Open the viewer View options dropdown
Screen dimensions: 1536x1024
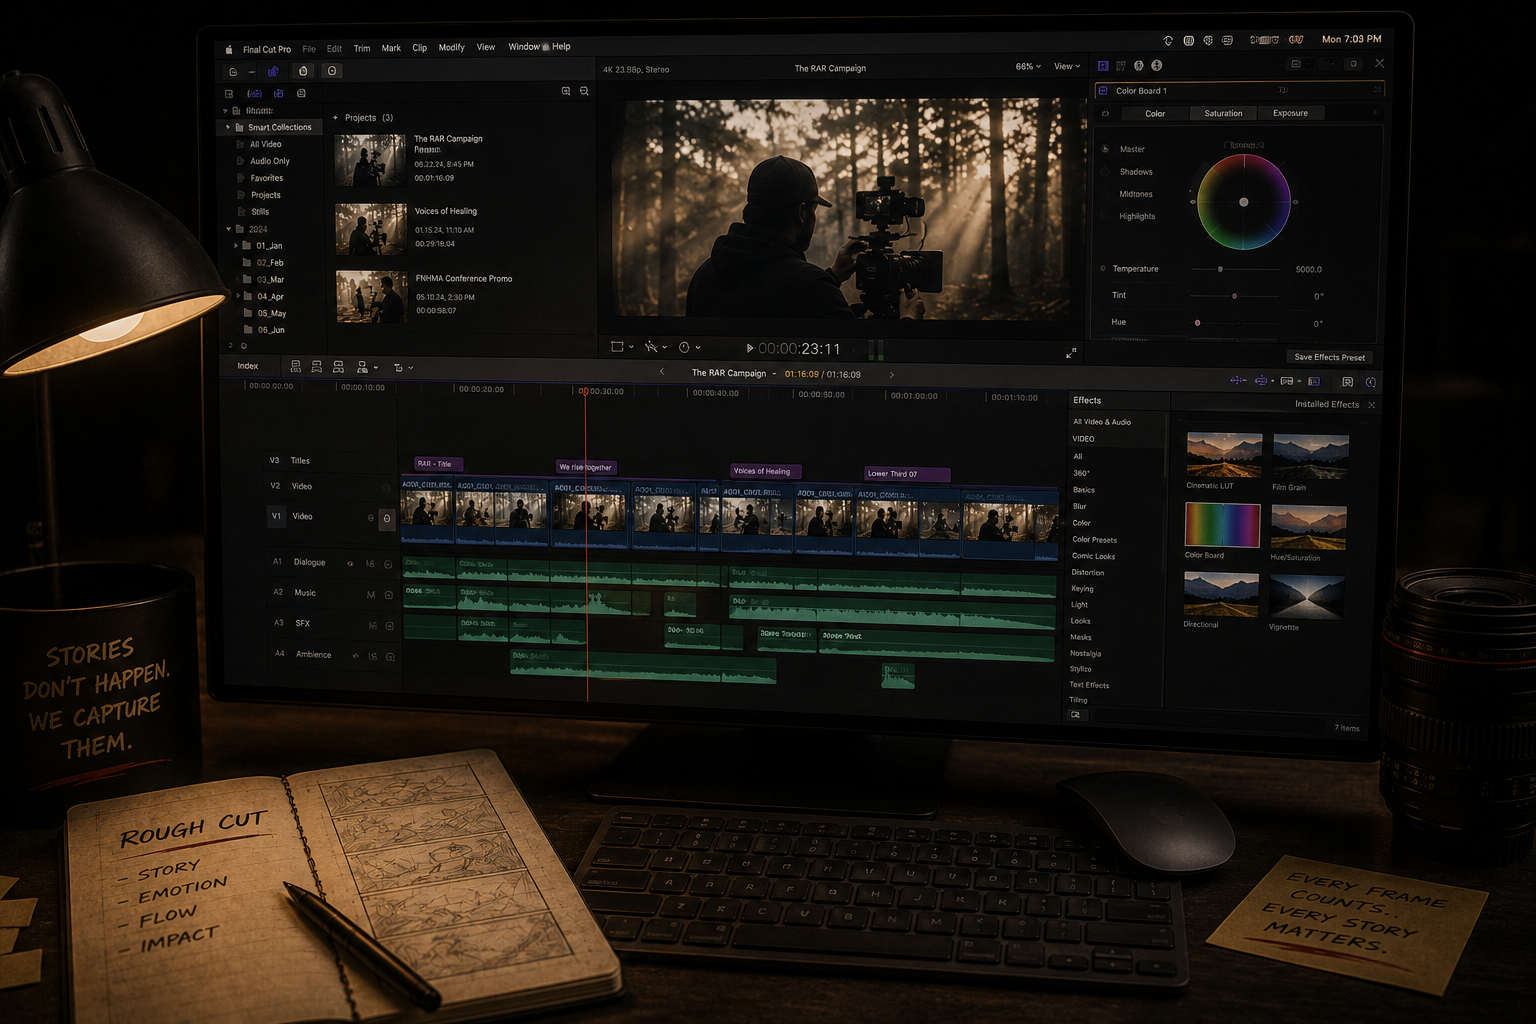click(x=1067, y=67)
